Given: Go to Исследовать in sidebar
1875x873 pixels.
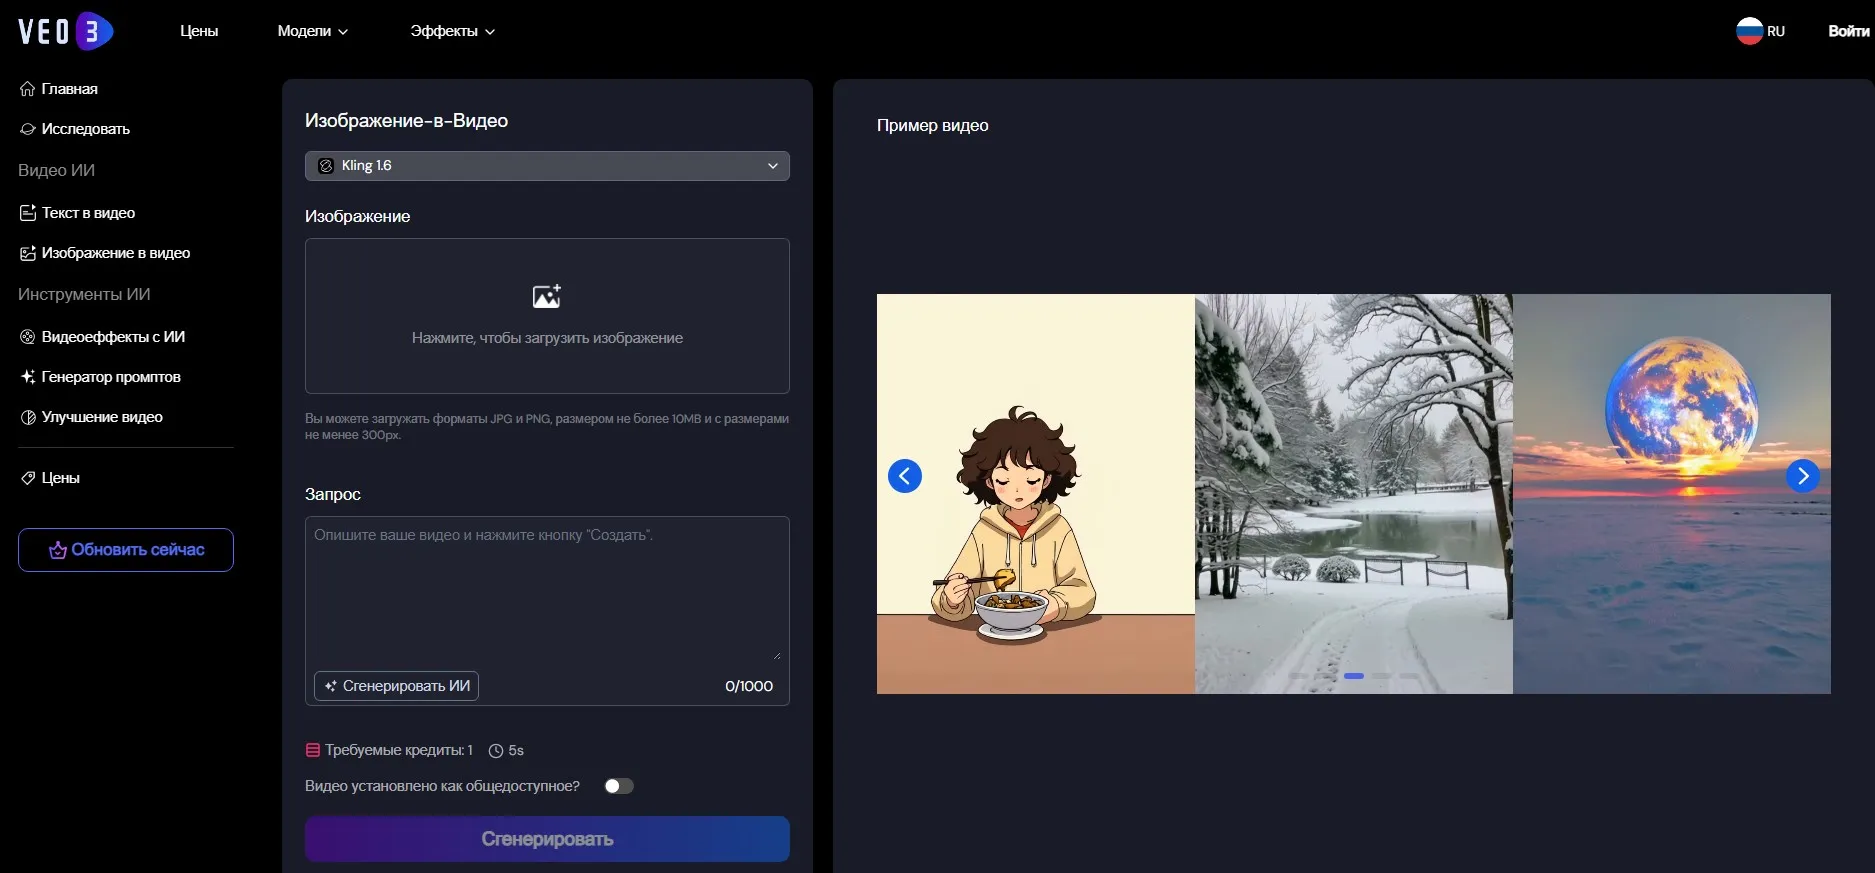Looking at the screenshot, I should 75,129.
